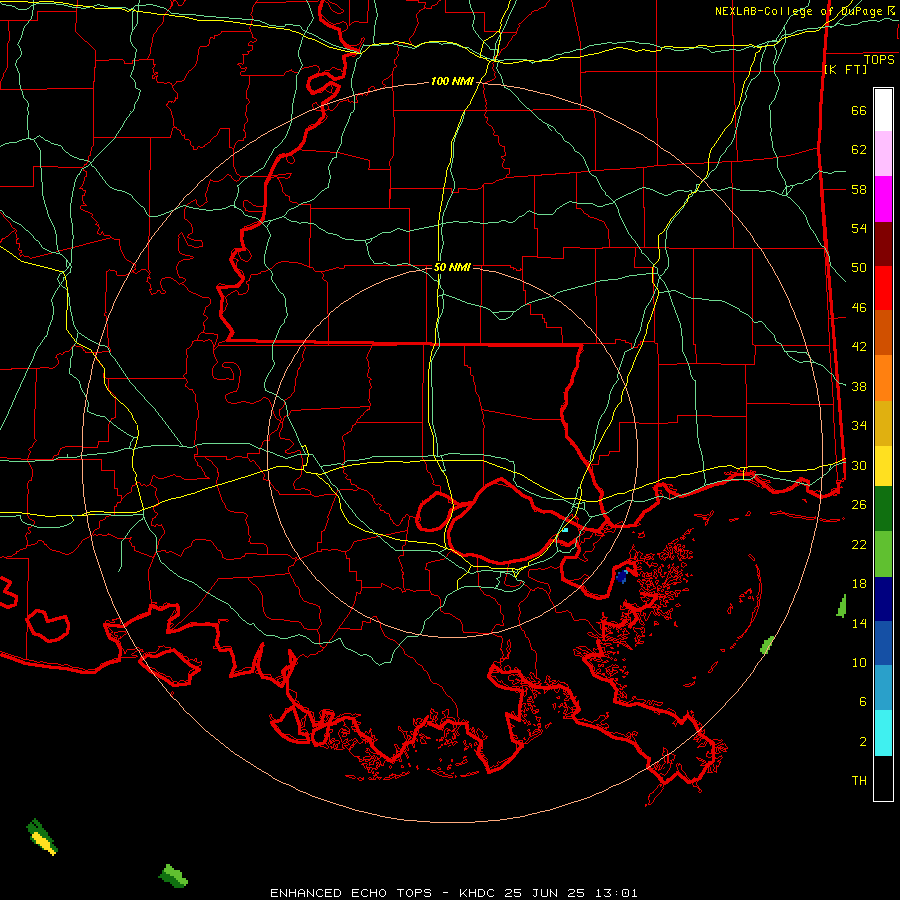Click the 'TH' threshold legend label
The width and height of the screenshot is (900, 900).
pyautogui.click(x=859, y=781)
